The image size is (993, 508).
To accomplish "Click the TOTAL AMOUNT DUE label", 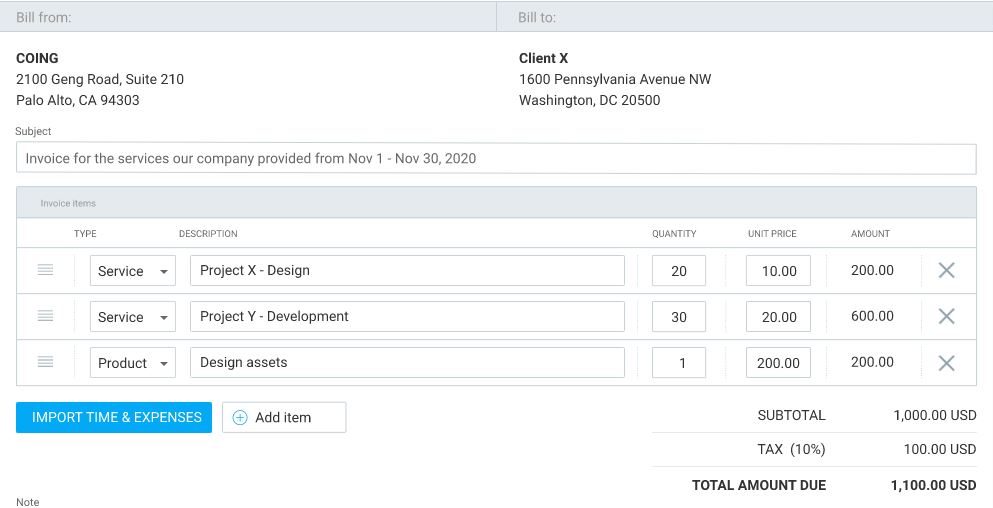I will 759,485.
